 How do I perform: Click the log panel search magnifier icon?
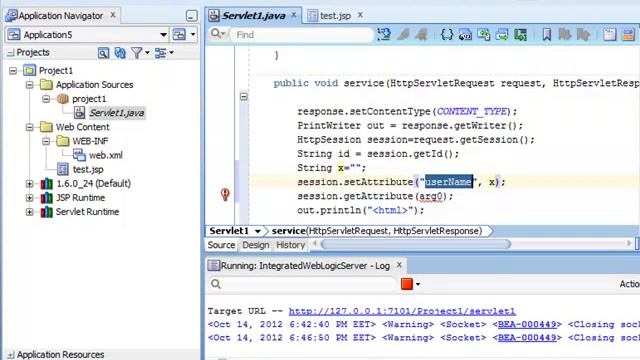(x=216, y=284)
